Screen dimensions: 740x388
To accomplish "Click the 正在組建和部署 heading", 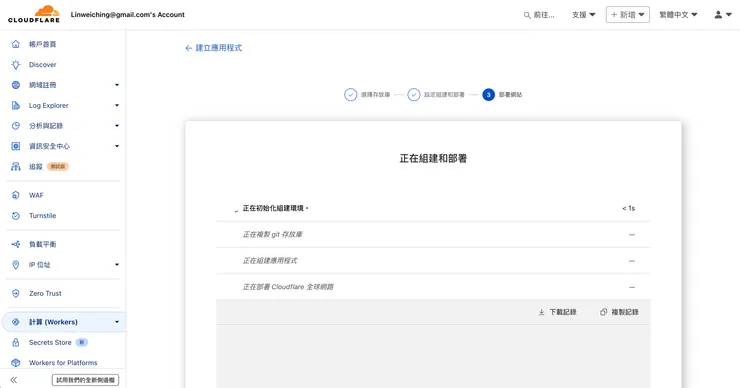I will tap(433, 159).
